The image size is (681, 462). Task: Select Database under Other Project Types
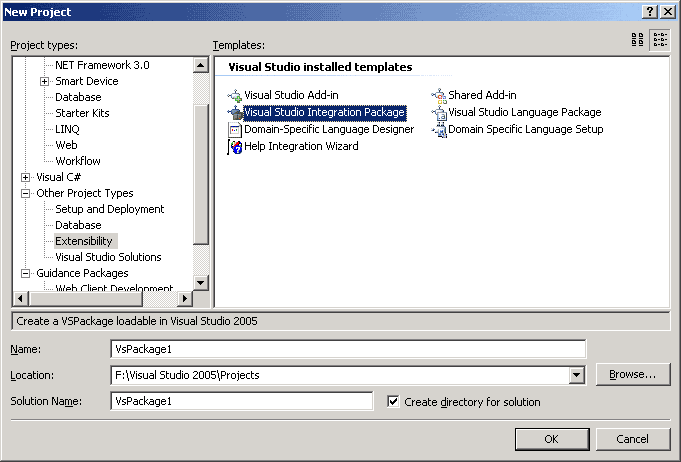[78, 225]
